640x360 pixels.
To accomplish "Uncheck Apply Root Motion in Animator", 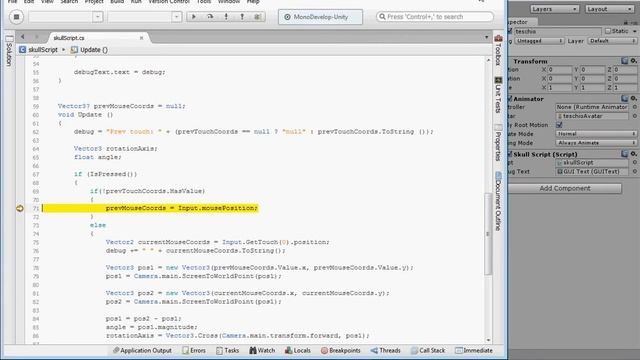I will 559,125.
